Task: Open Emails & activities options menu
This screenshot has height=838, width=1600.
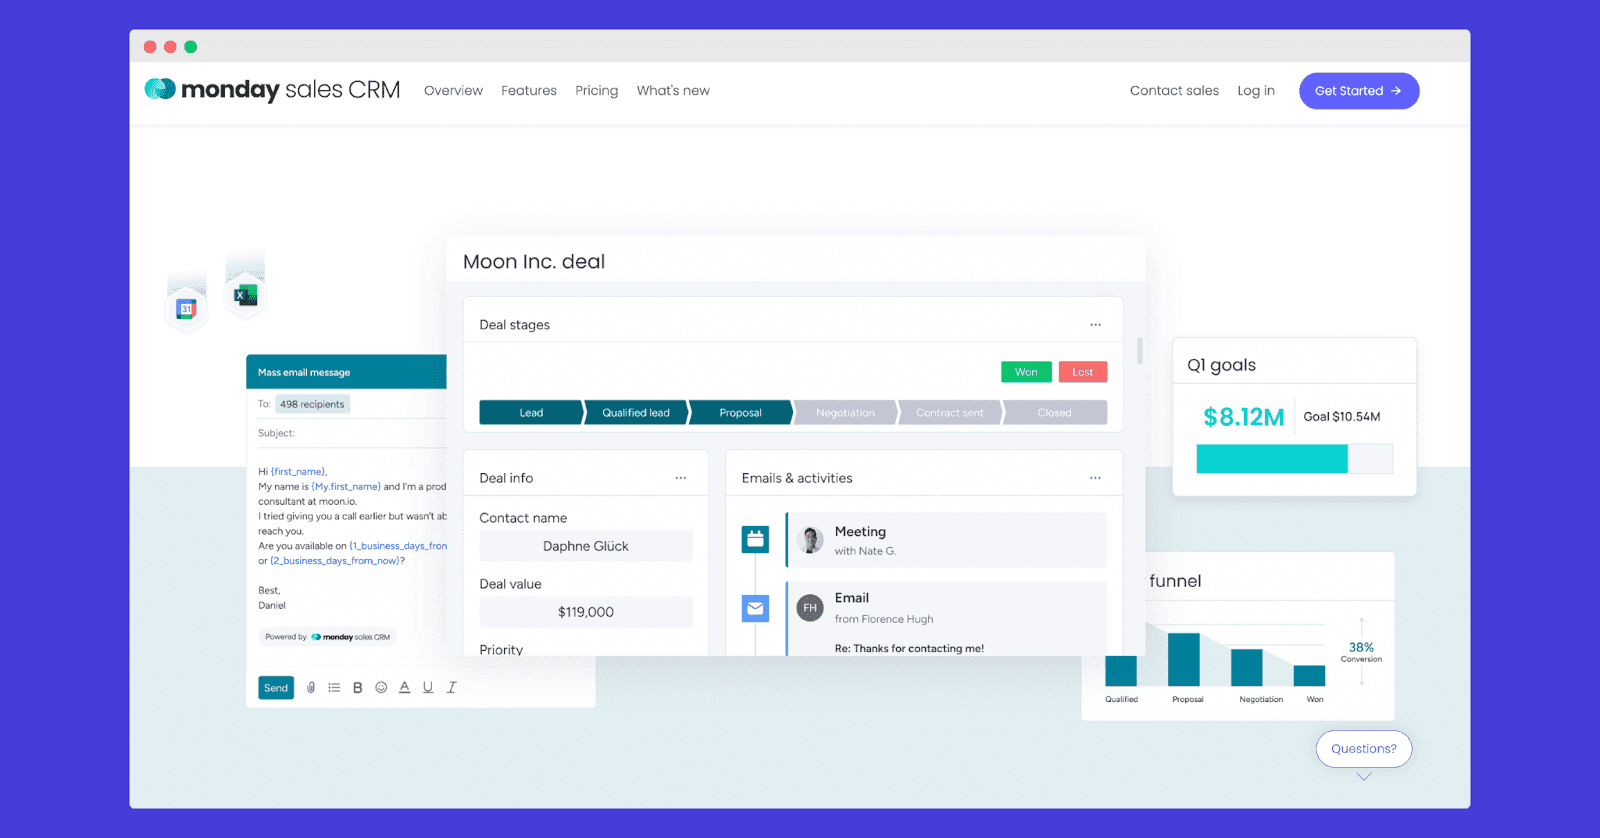Action: click(x=1095, y=478)
